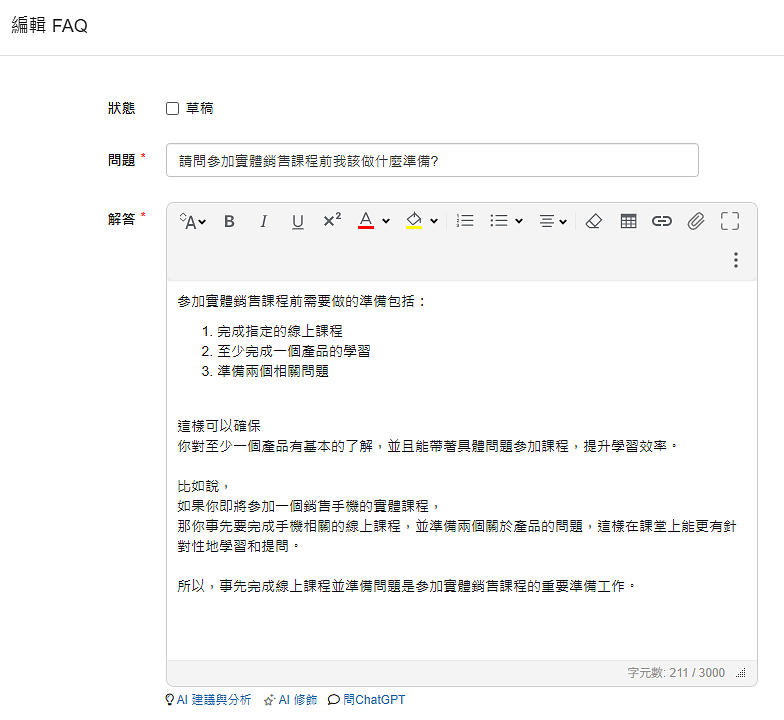Image resolution: width=784 pixels, height=720 pixels.
Task: Click list item 完成指定的線上課程
Action: click(x=280, y=331)
